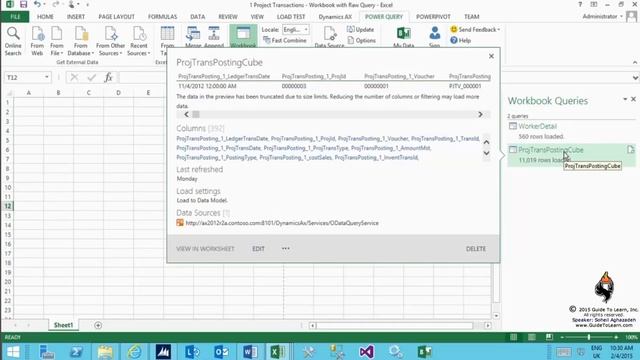
Task: Click the columns list up arrow
Action: point(487,142)
